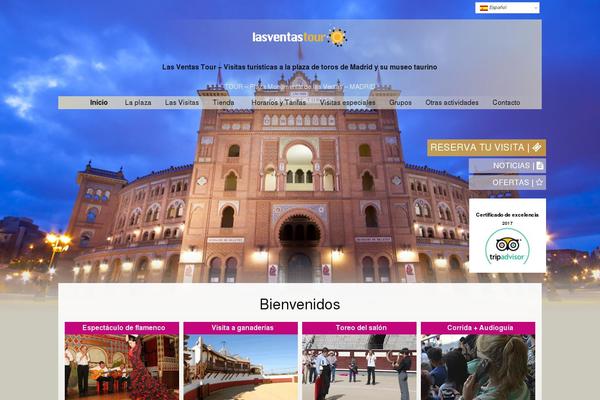Open the Tienda menu item

223,103
